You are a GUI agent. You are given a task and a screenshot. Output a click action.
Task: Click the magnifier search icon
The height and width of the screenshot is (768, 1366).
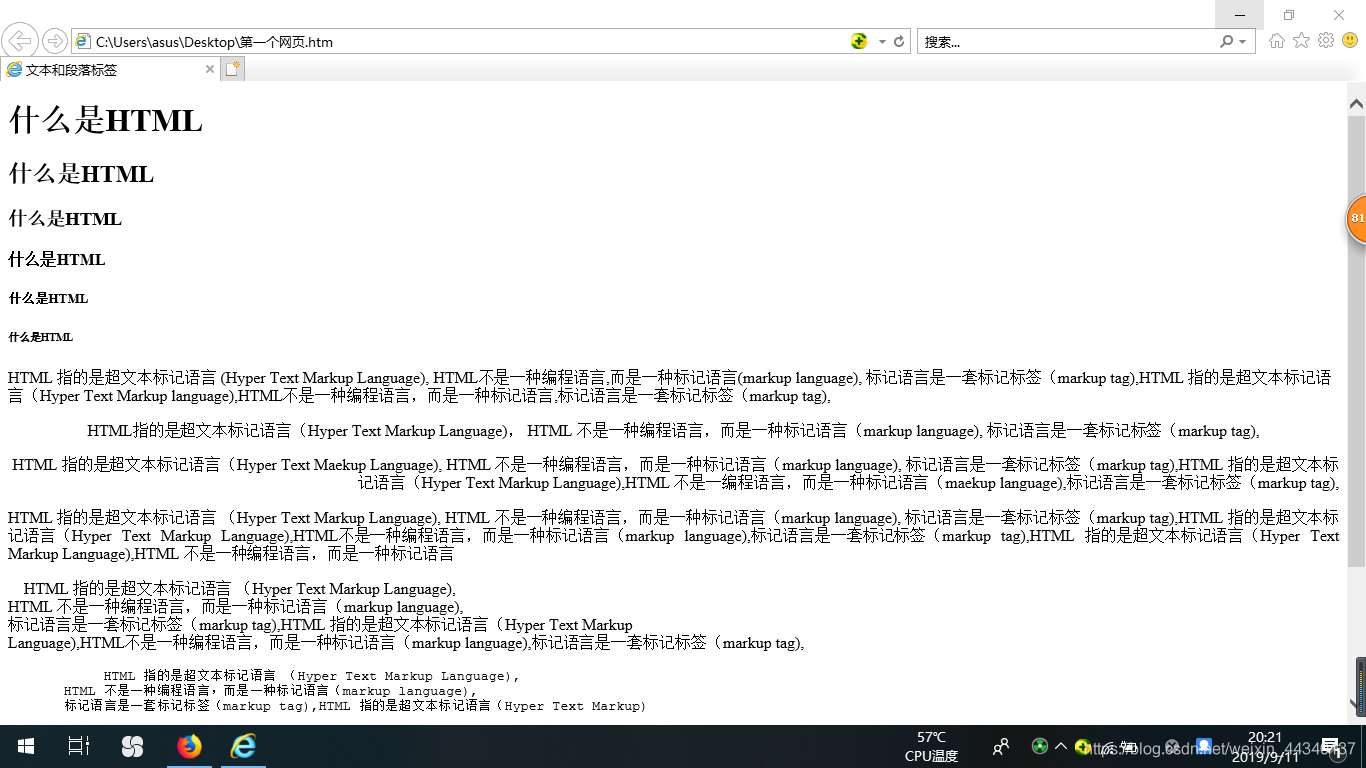1226,42
